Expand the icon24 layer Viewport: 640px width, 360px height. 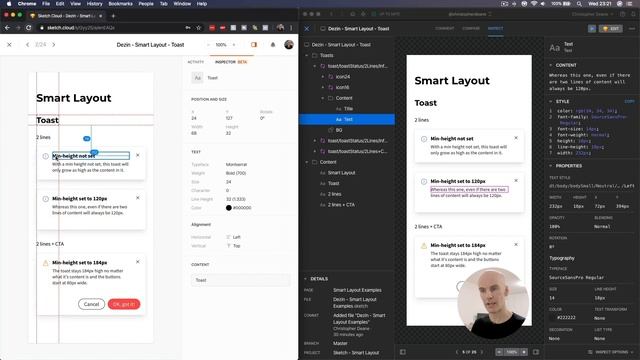(x=322, y=76)
